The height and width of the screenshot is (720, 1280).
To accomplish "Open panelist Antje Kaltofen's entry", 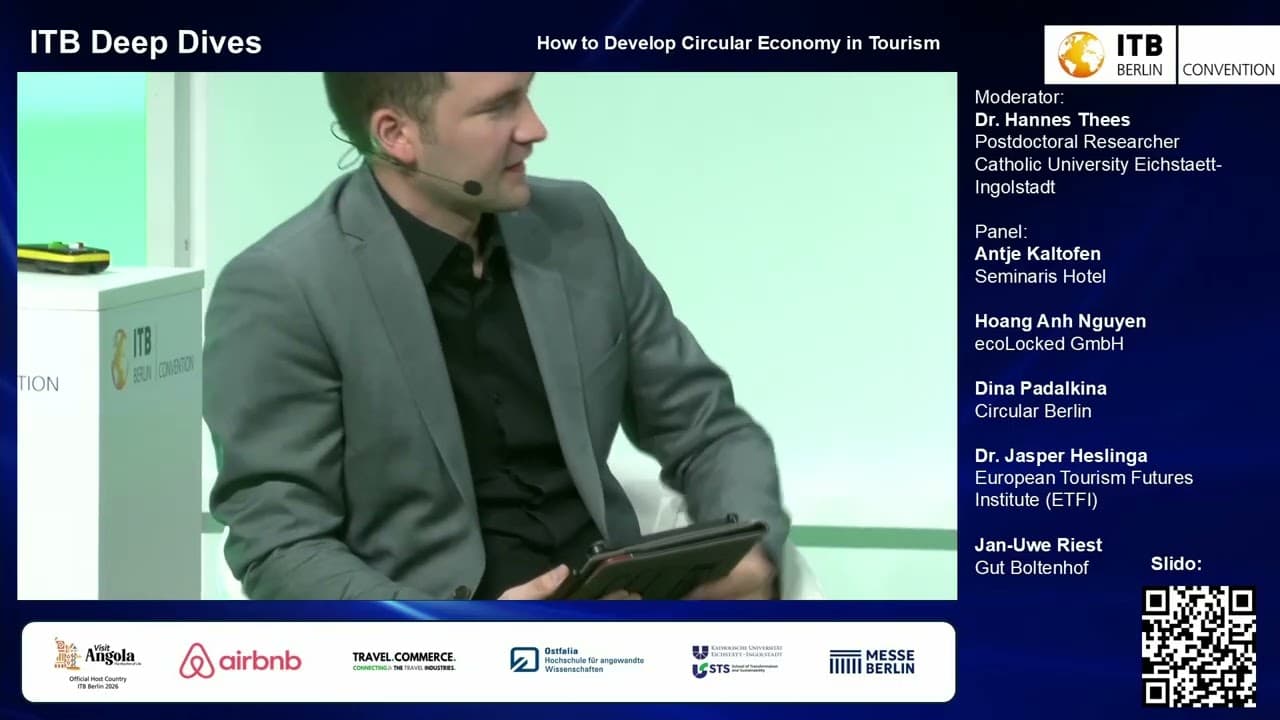I will pos(1038,254).
